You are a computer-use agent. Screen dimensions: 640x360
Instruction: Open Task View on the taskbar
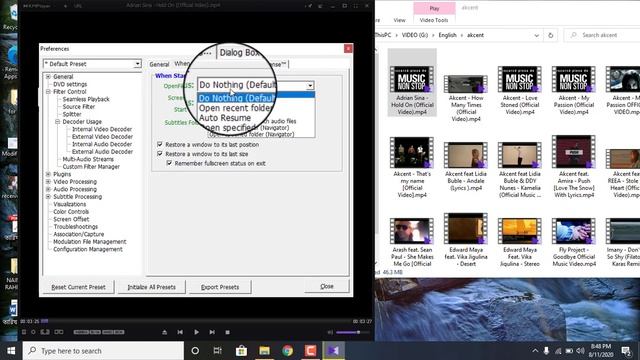click(218, 351)
